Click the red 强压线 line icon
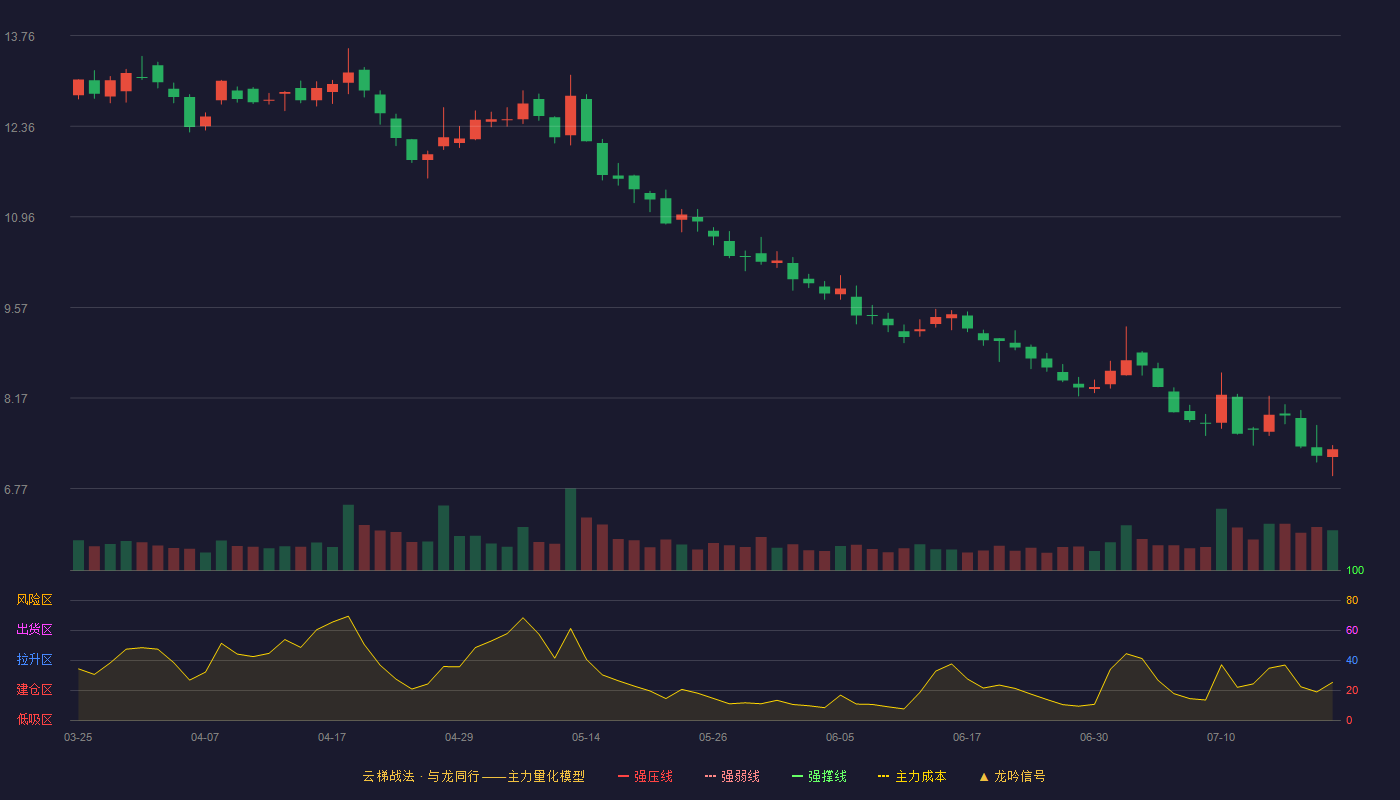 point(623,776)
